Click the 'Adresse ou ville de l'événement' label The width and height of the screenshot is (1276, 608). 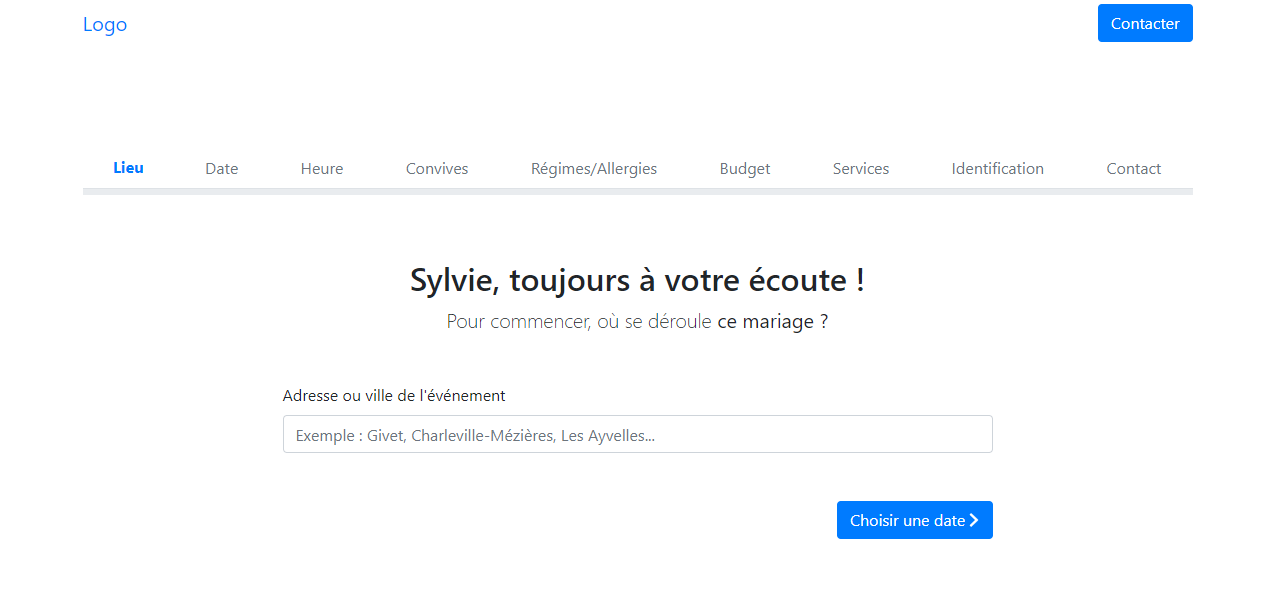394,396
